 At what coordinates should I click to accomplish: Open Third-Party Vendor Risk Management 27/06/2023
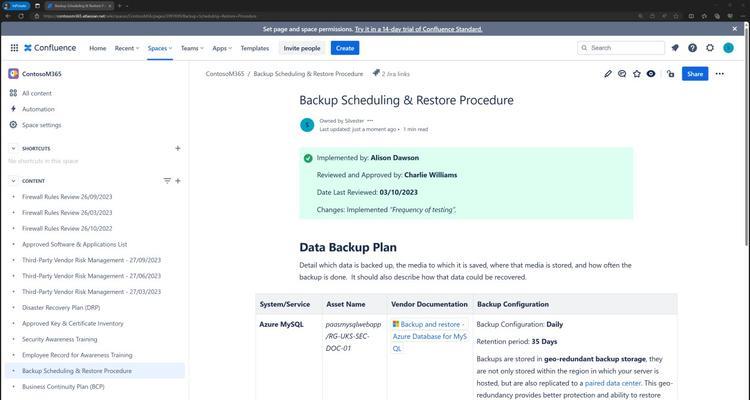(91, 276)
